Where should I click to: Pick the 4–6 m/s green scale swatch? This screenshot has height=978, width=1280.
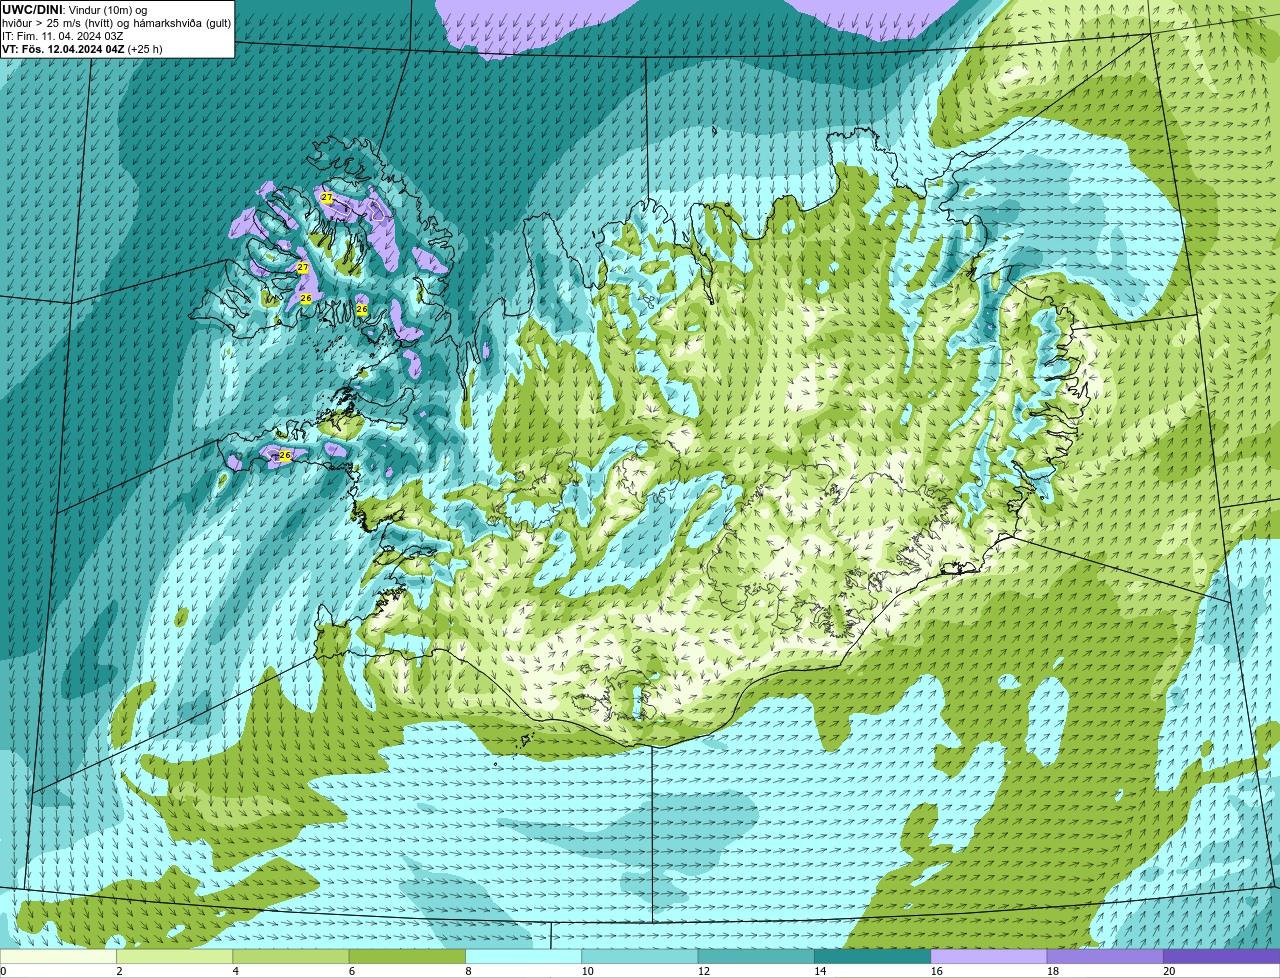291,956
